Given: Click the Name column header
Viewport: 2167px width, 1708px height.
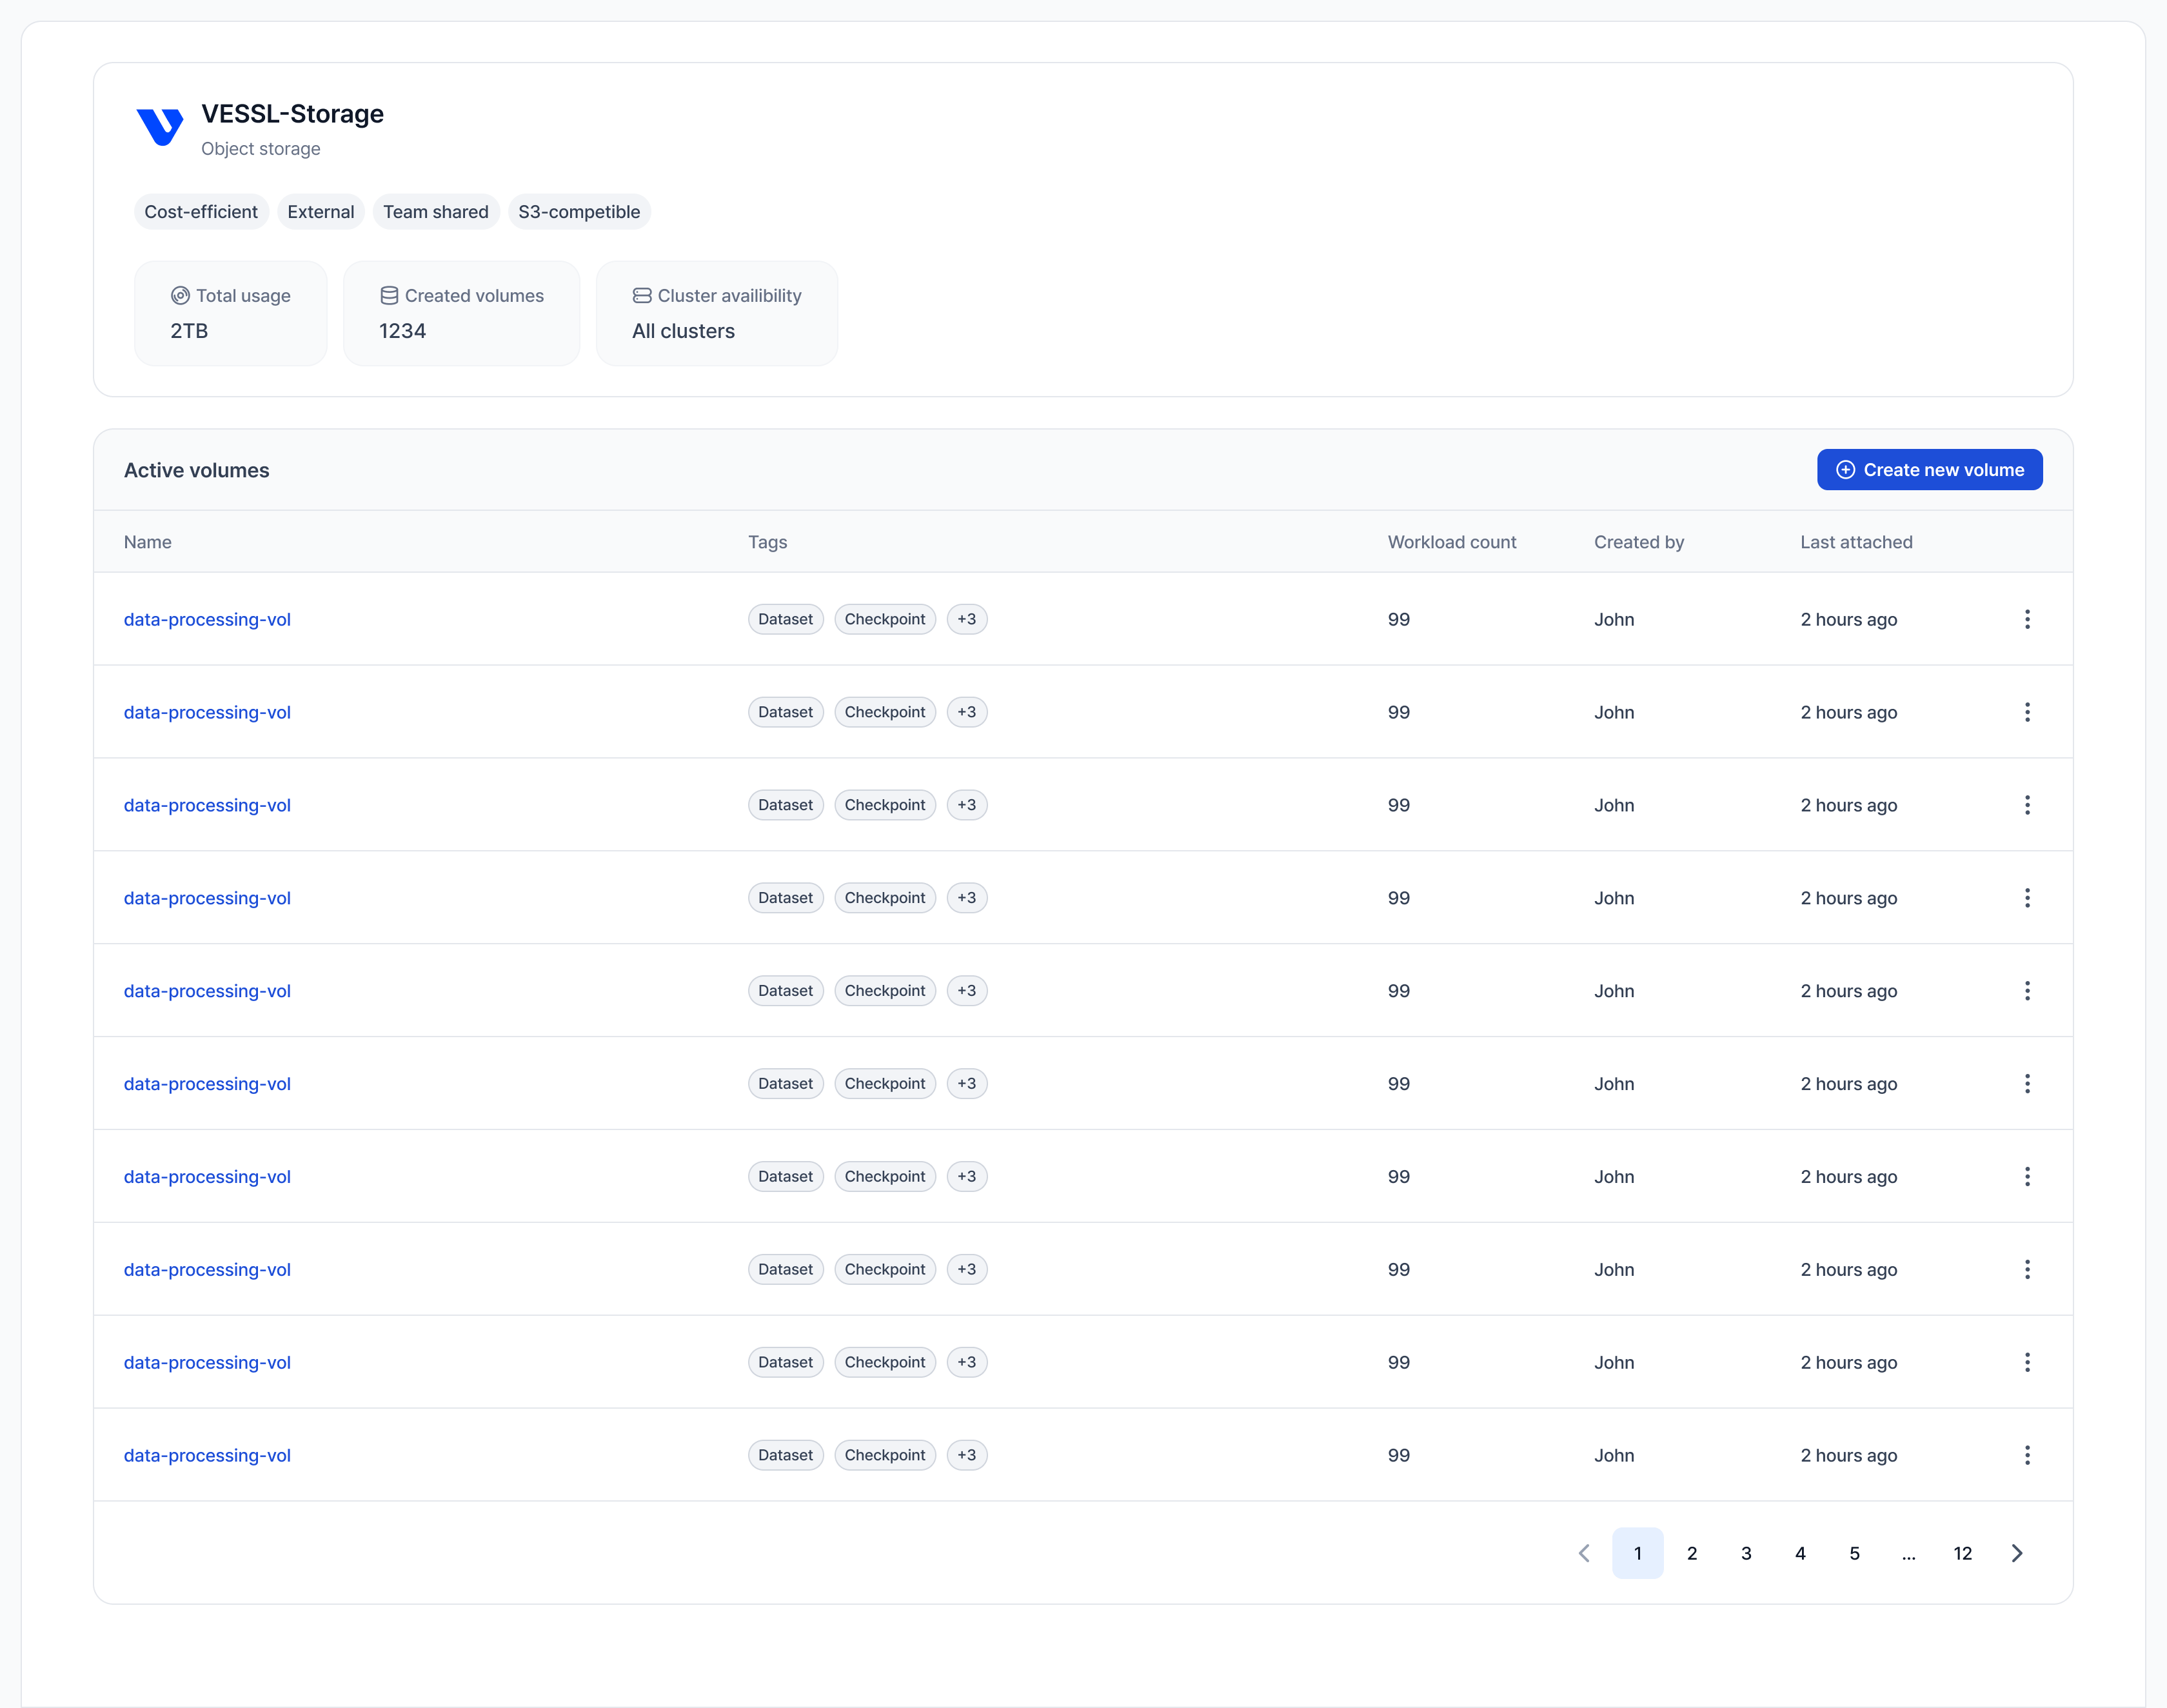Looking at the screenshot, I should (x=148, y=542).
